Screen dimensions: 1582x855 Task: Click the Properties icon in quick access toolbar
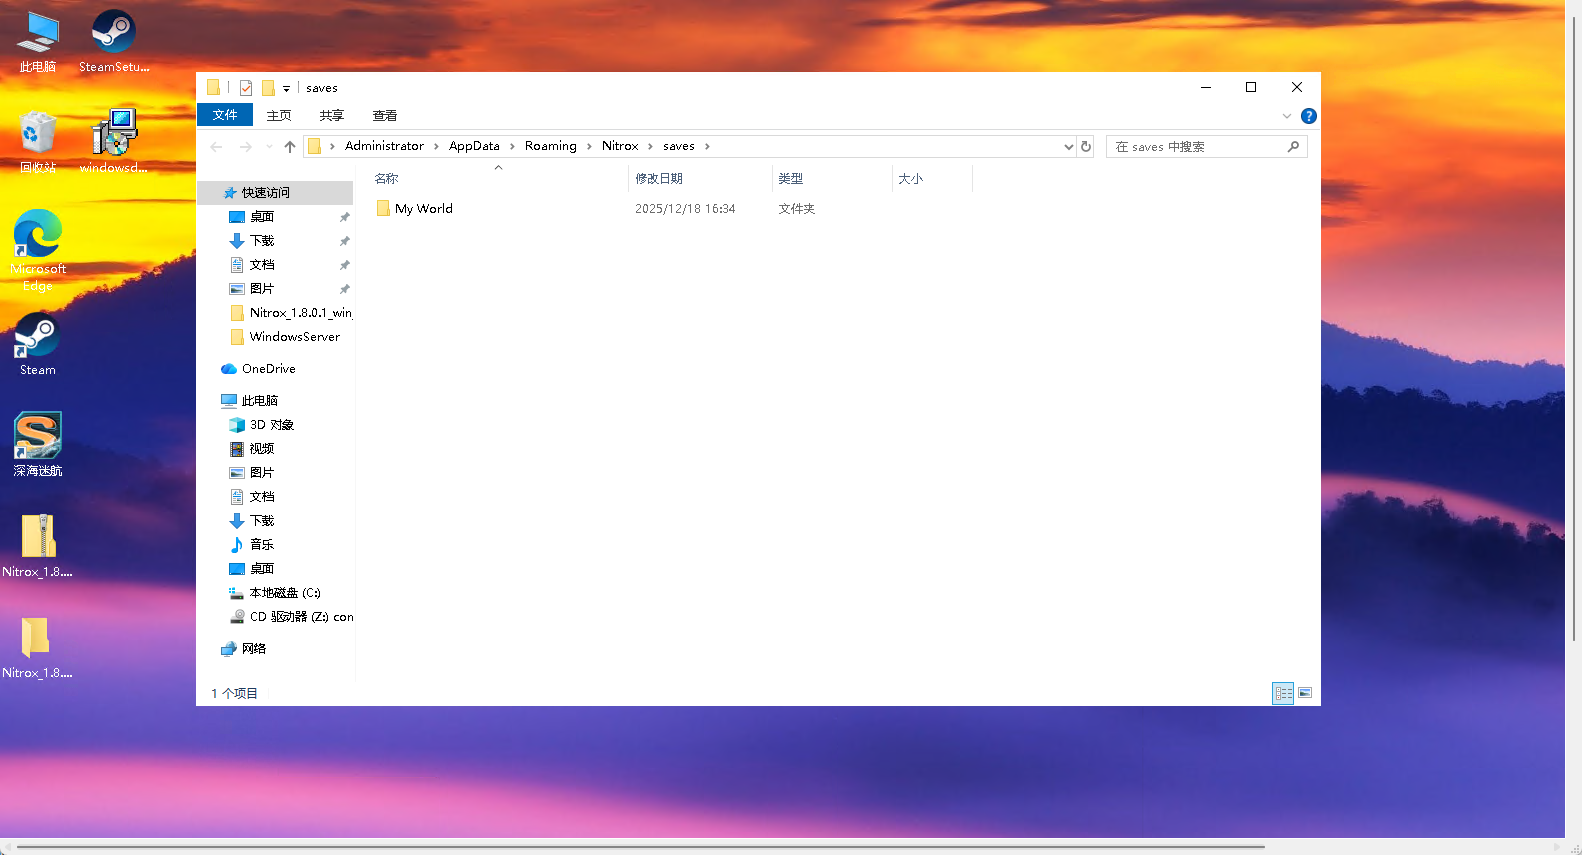tap(246, 88)
